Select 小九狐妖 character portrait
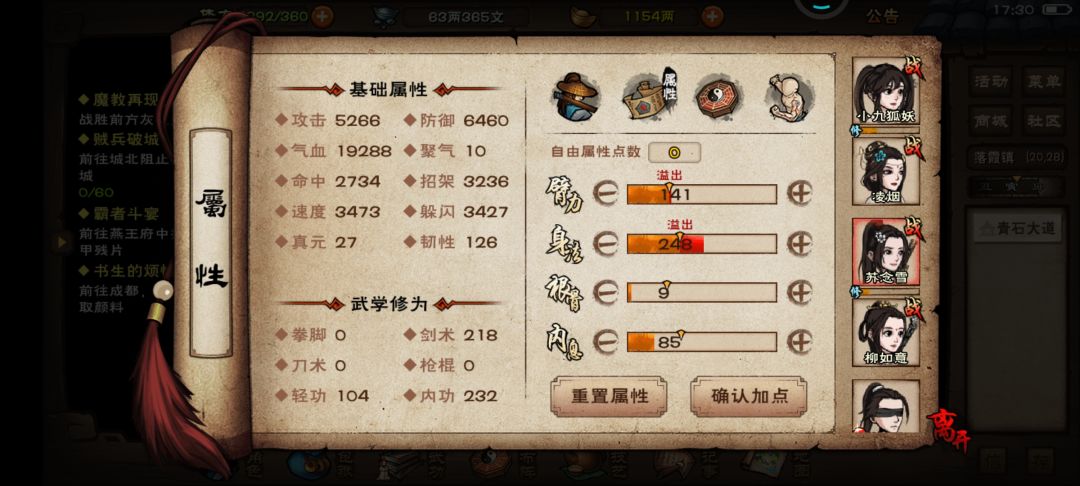 [886, 92]
